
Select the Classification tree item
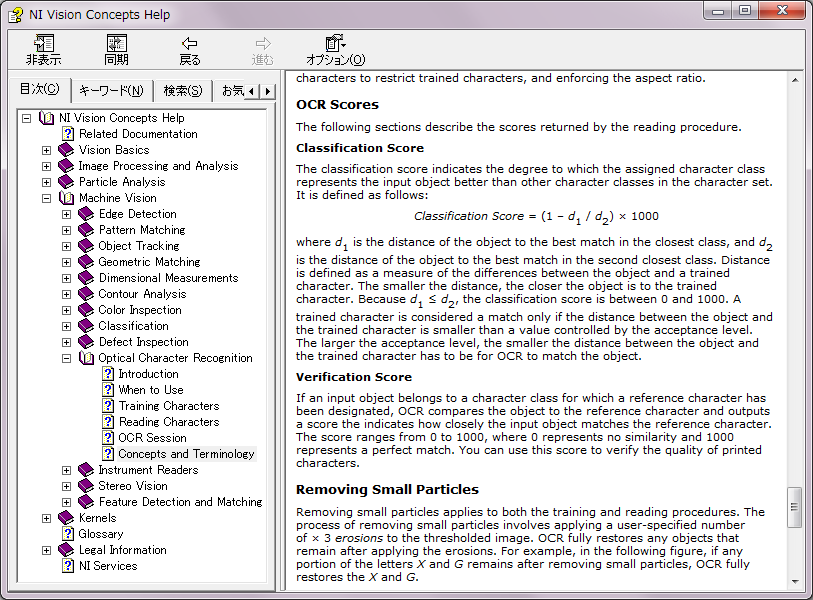[133, 326]
